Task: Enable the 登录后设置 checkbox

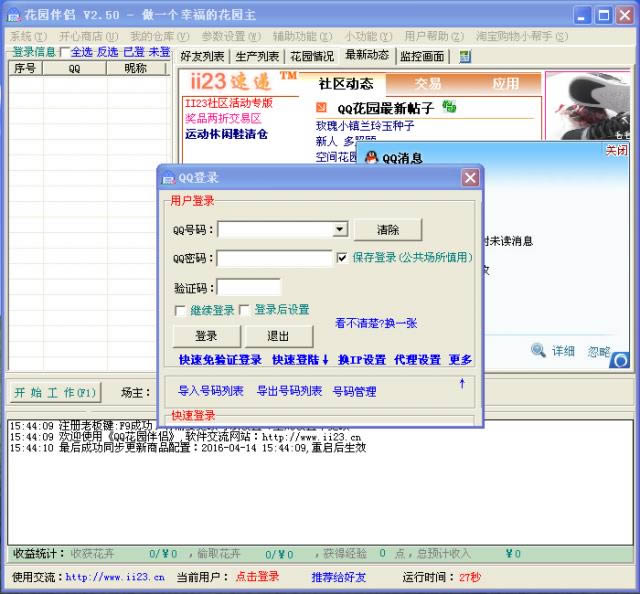Action: (x=244, y=311)
